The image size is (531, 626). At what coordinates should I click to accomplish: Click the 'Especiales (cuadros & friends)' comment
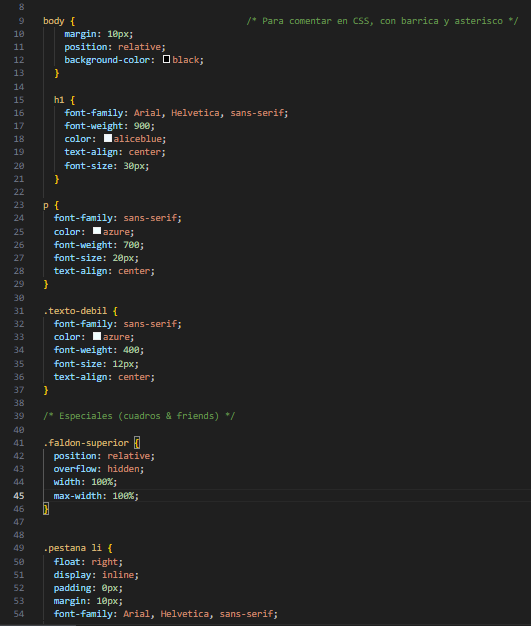coord(139,416)
